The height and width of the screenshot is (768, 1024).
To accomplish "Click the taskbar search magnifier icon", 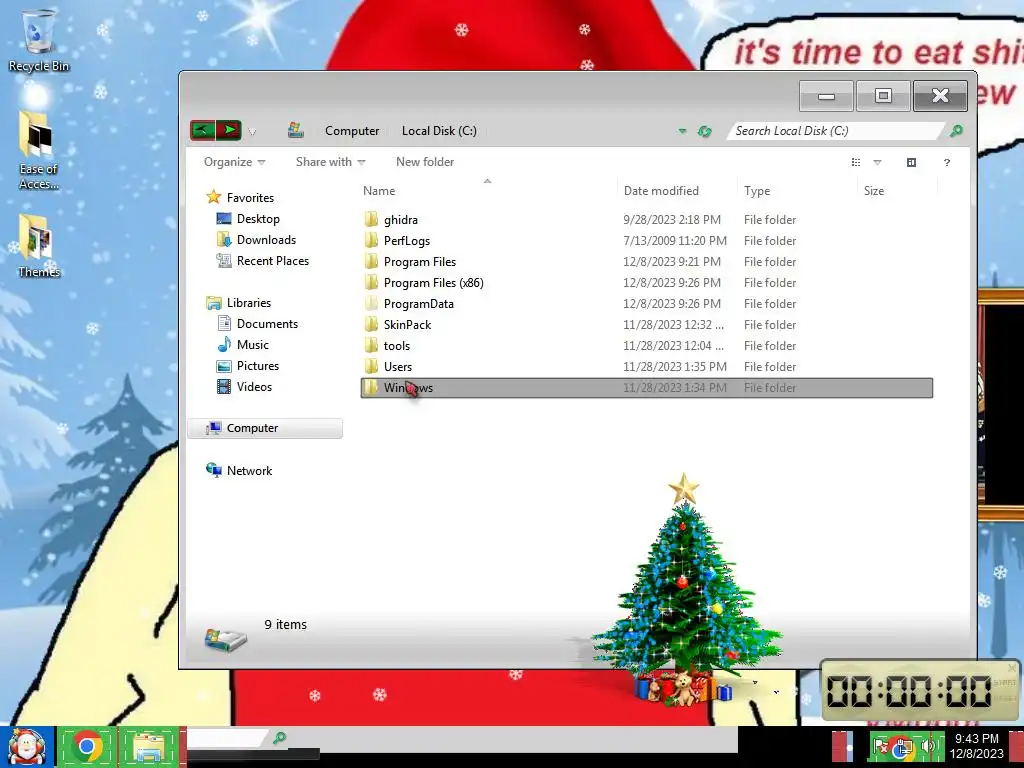I will point(280,738).
